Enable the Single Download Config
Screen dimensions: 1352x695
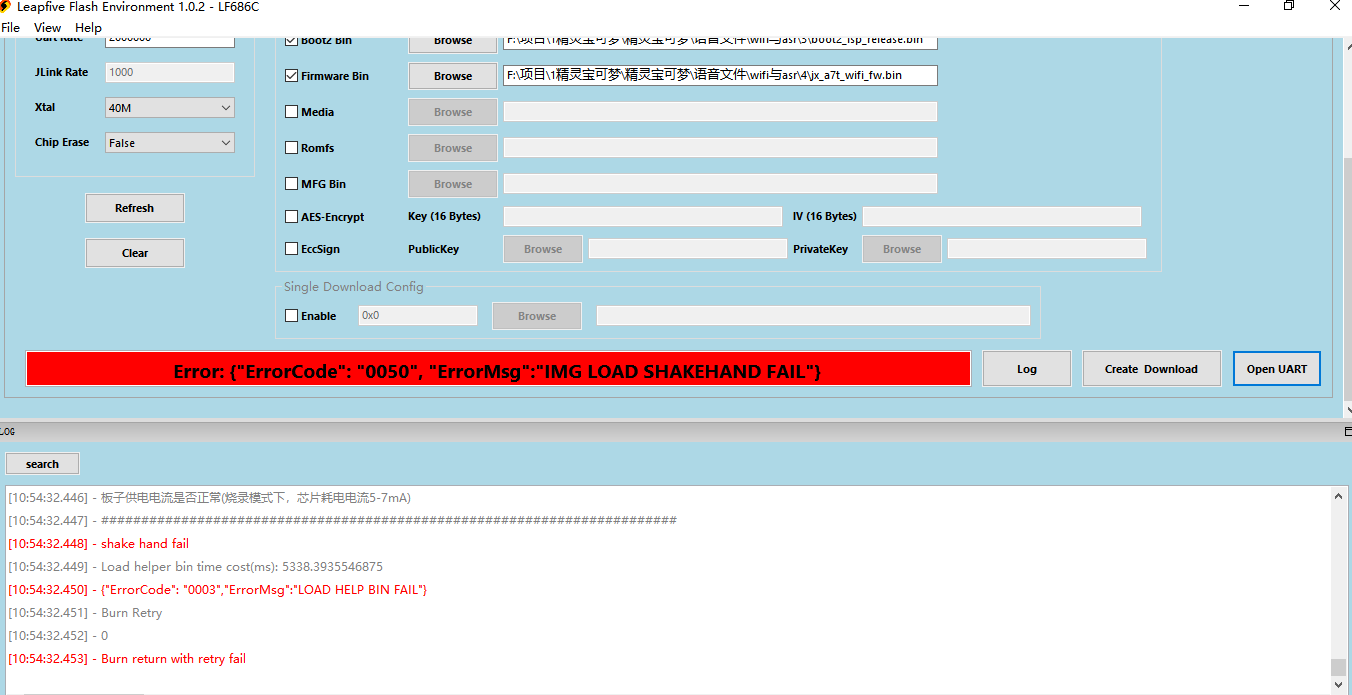(x=291, y=315)
